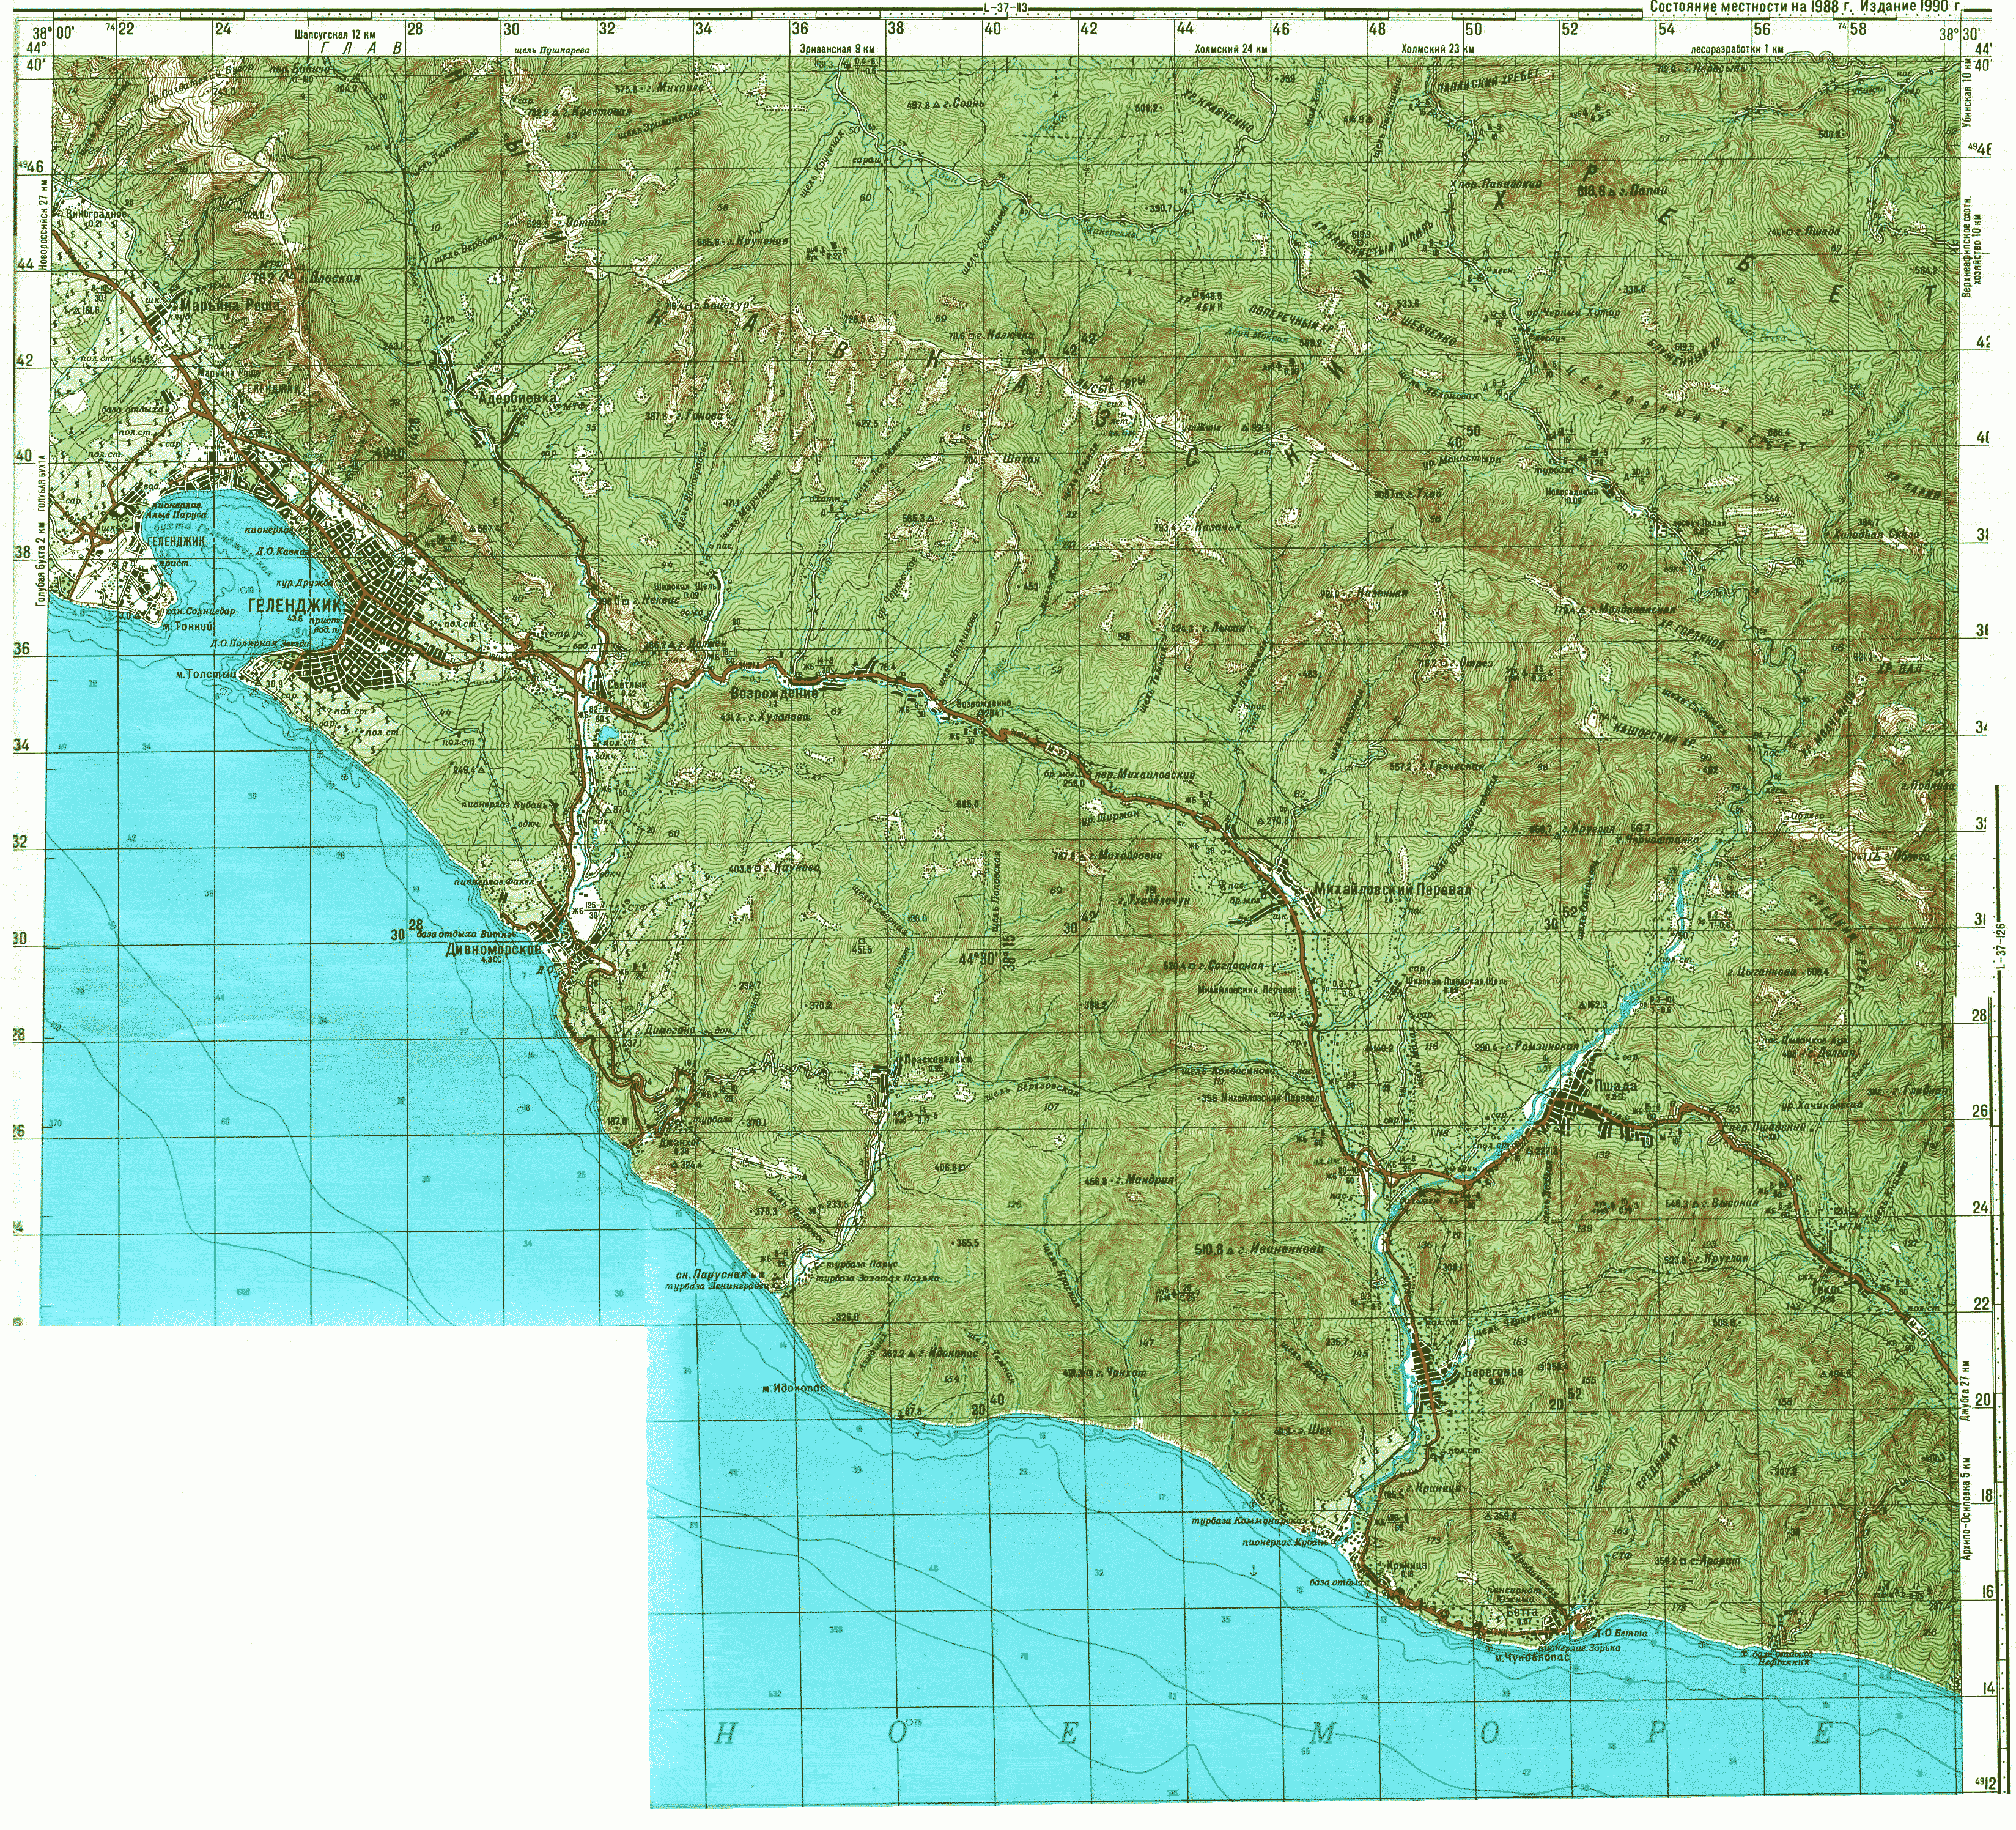Click the town name 'Дивноморское'
Viewport: 2016px width, 1830px height.
coord(493,950)
